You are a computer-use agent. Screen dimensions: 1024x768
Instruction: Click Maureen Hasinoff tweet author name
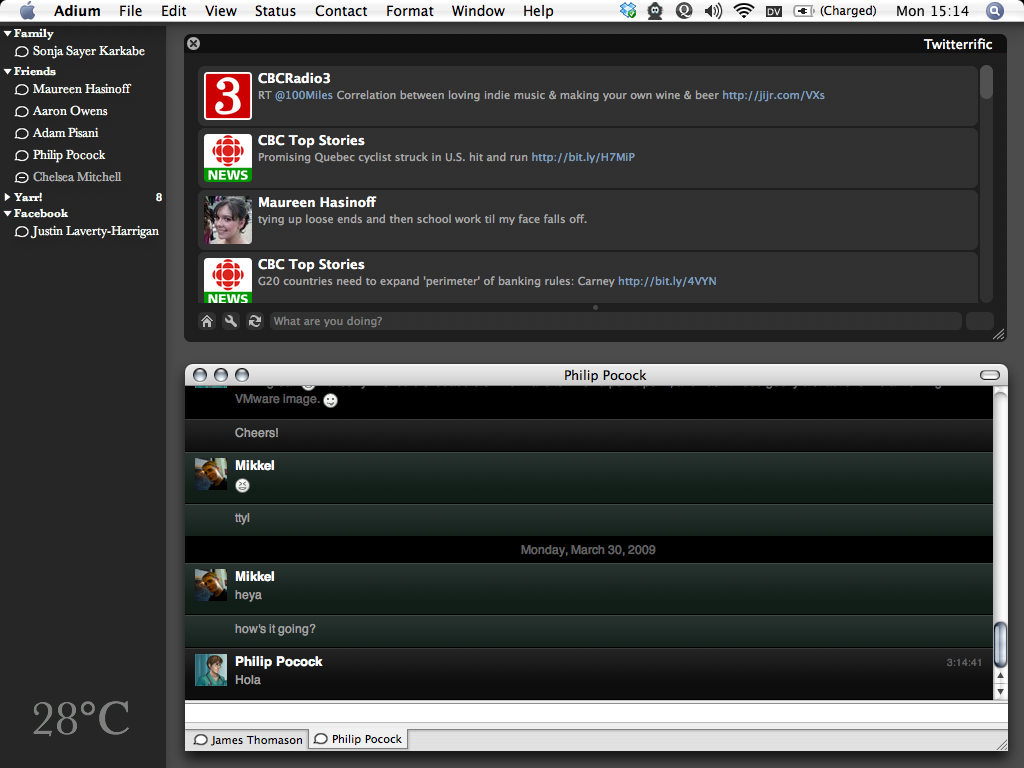coord(317,202)
